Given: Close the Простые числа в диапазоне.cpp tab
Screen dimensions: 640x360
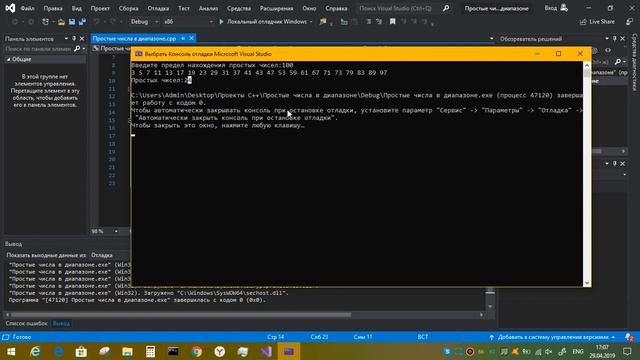Looking at the screenshot, I should 191,38.
